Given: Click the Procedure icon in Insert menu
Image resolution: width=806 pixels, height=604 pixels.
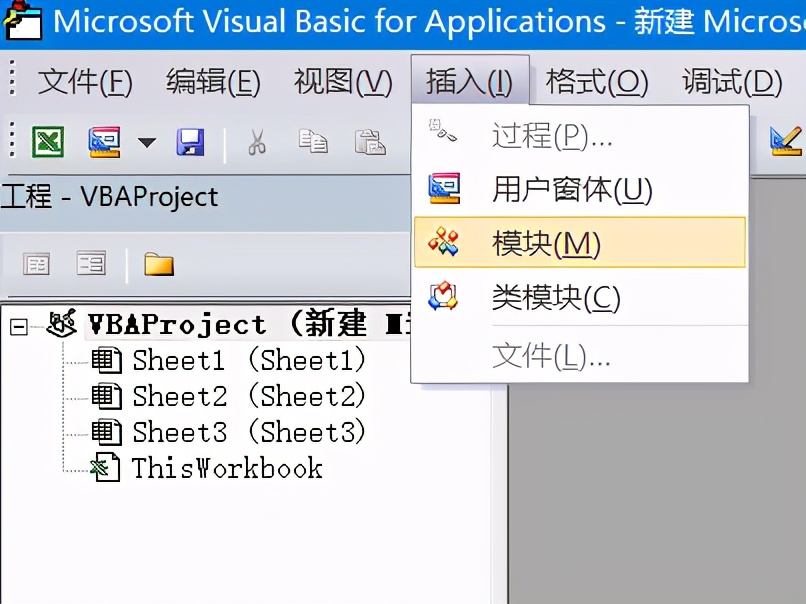Looking at the screenshot, I should [442, 130].
